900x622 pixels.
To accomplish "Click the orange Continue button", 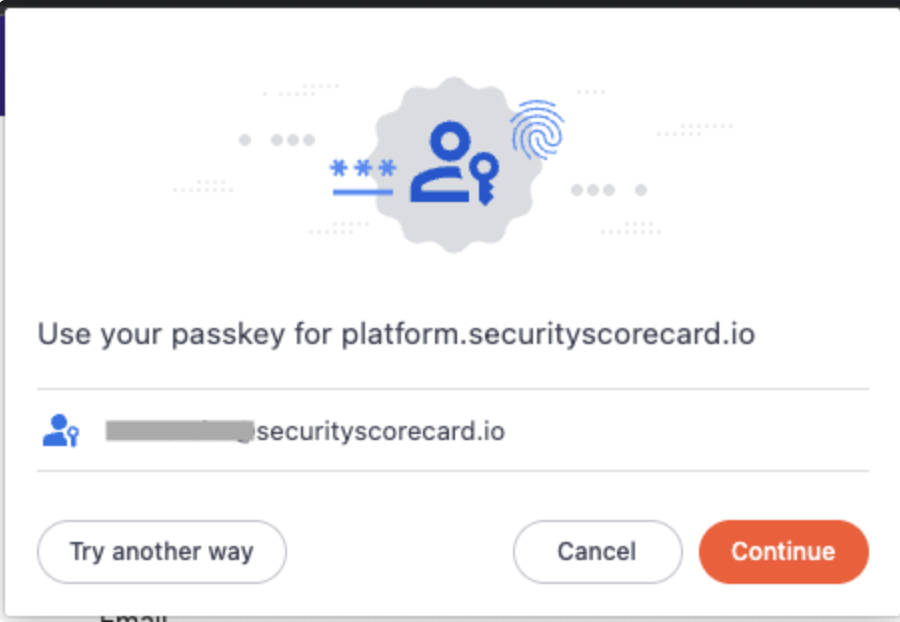I will point(783,551).
